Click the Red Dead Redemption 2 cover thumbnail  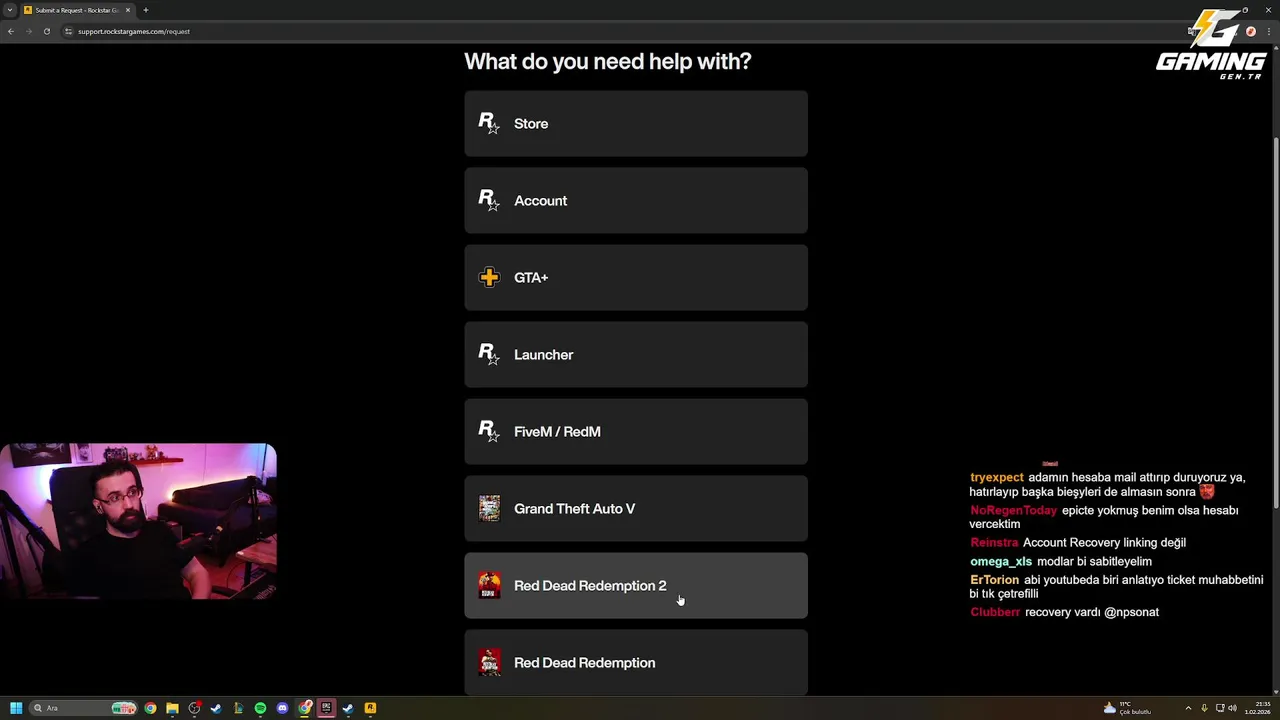(489, 585)
